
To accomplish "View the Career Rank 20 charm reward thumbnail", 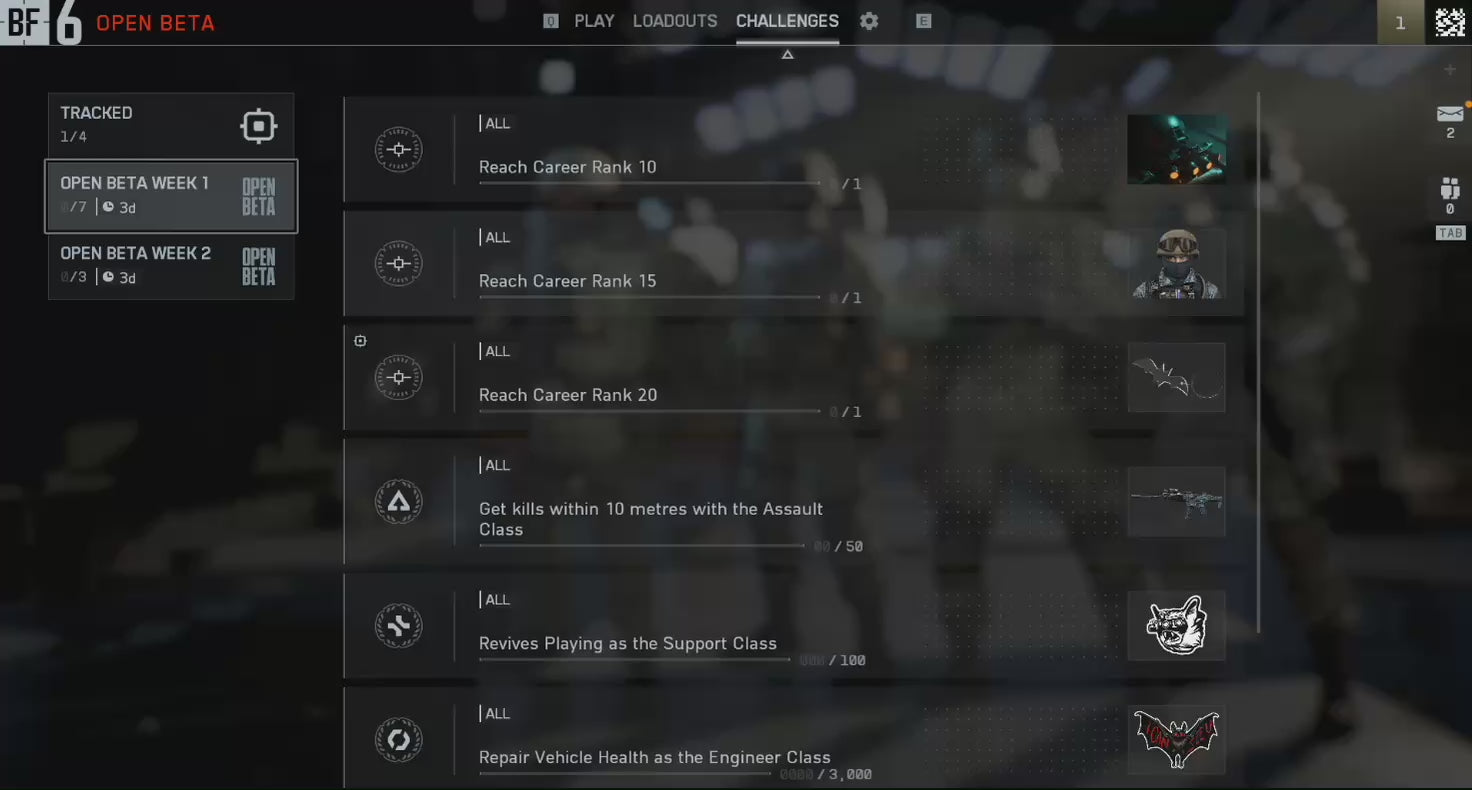I will tap(1177, 377).
